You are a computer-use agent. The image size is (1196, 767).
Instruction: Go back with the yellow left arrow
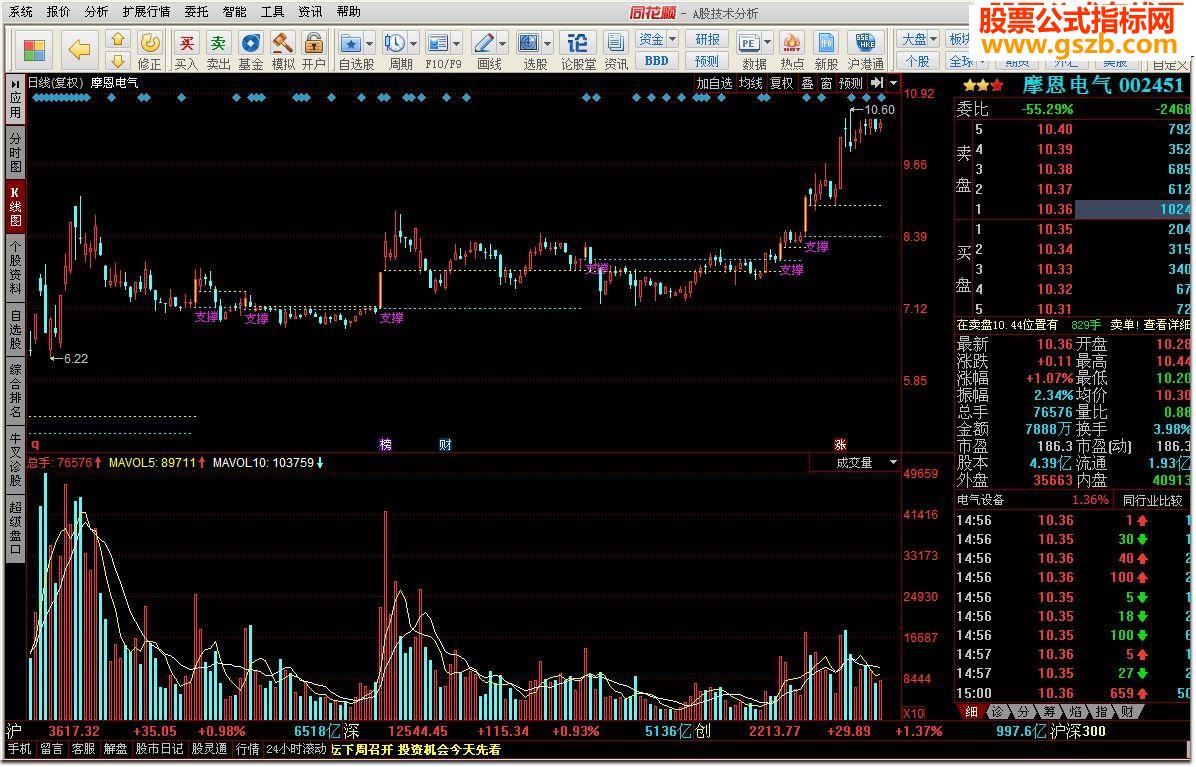point(79,50)
